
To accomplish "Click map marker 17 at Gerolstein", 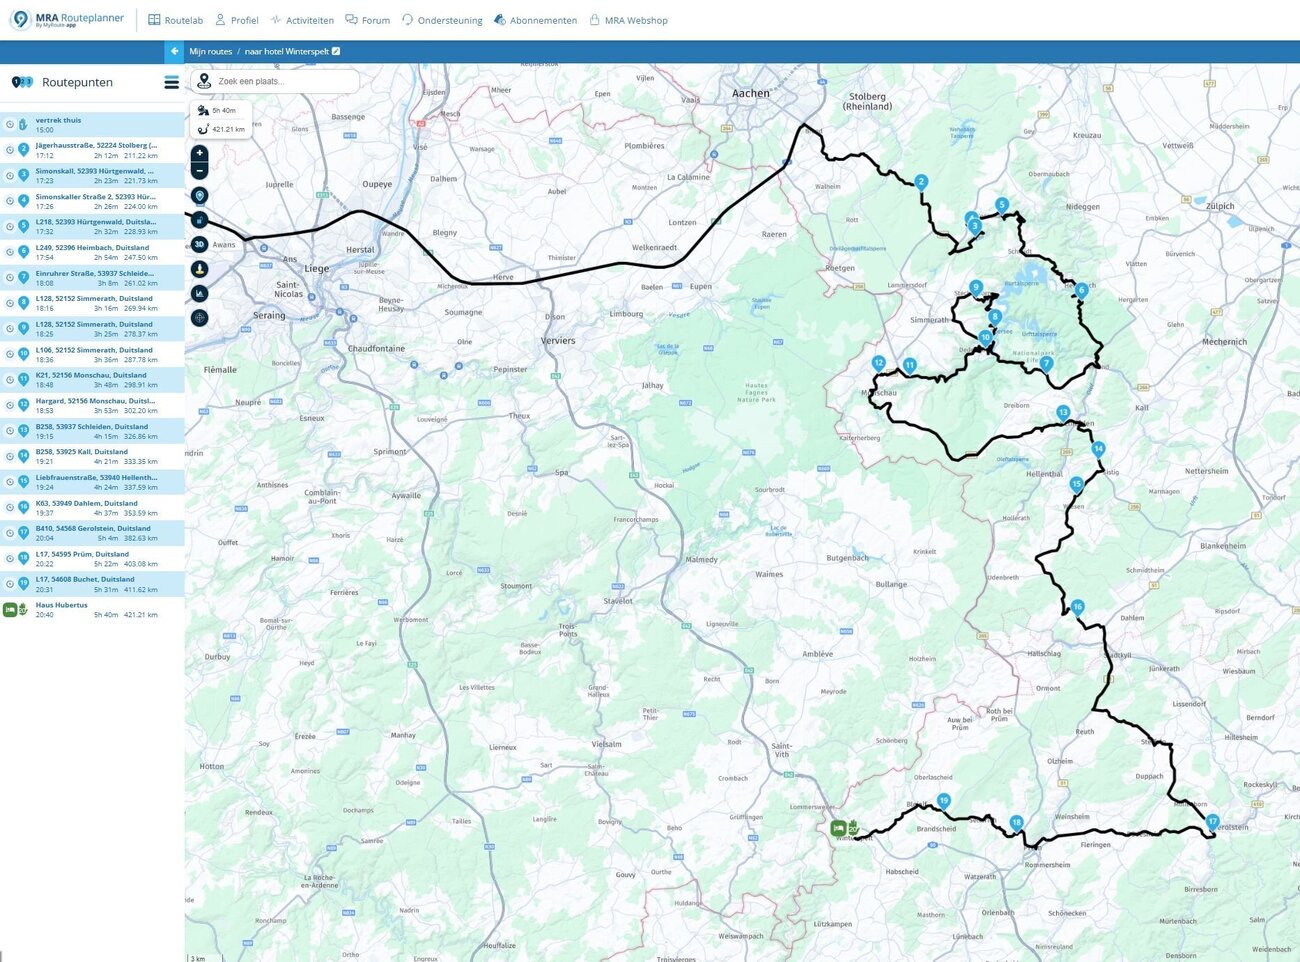I will 1212,822.
